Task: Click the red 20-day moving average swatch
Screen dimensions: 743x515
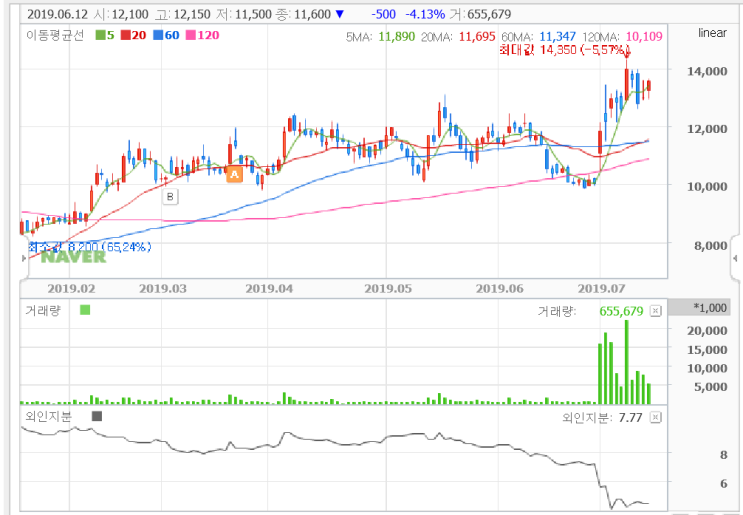Action: [x=125, y=35]
